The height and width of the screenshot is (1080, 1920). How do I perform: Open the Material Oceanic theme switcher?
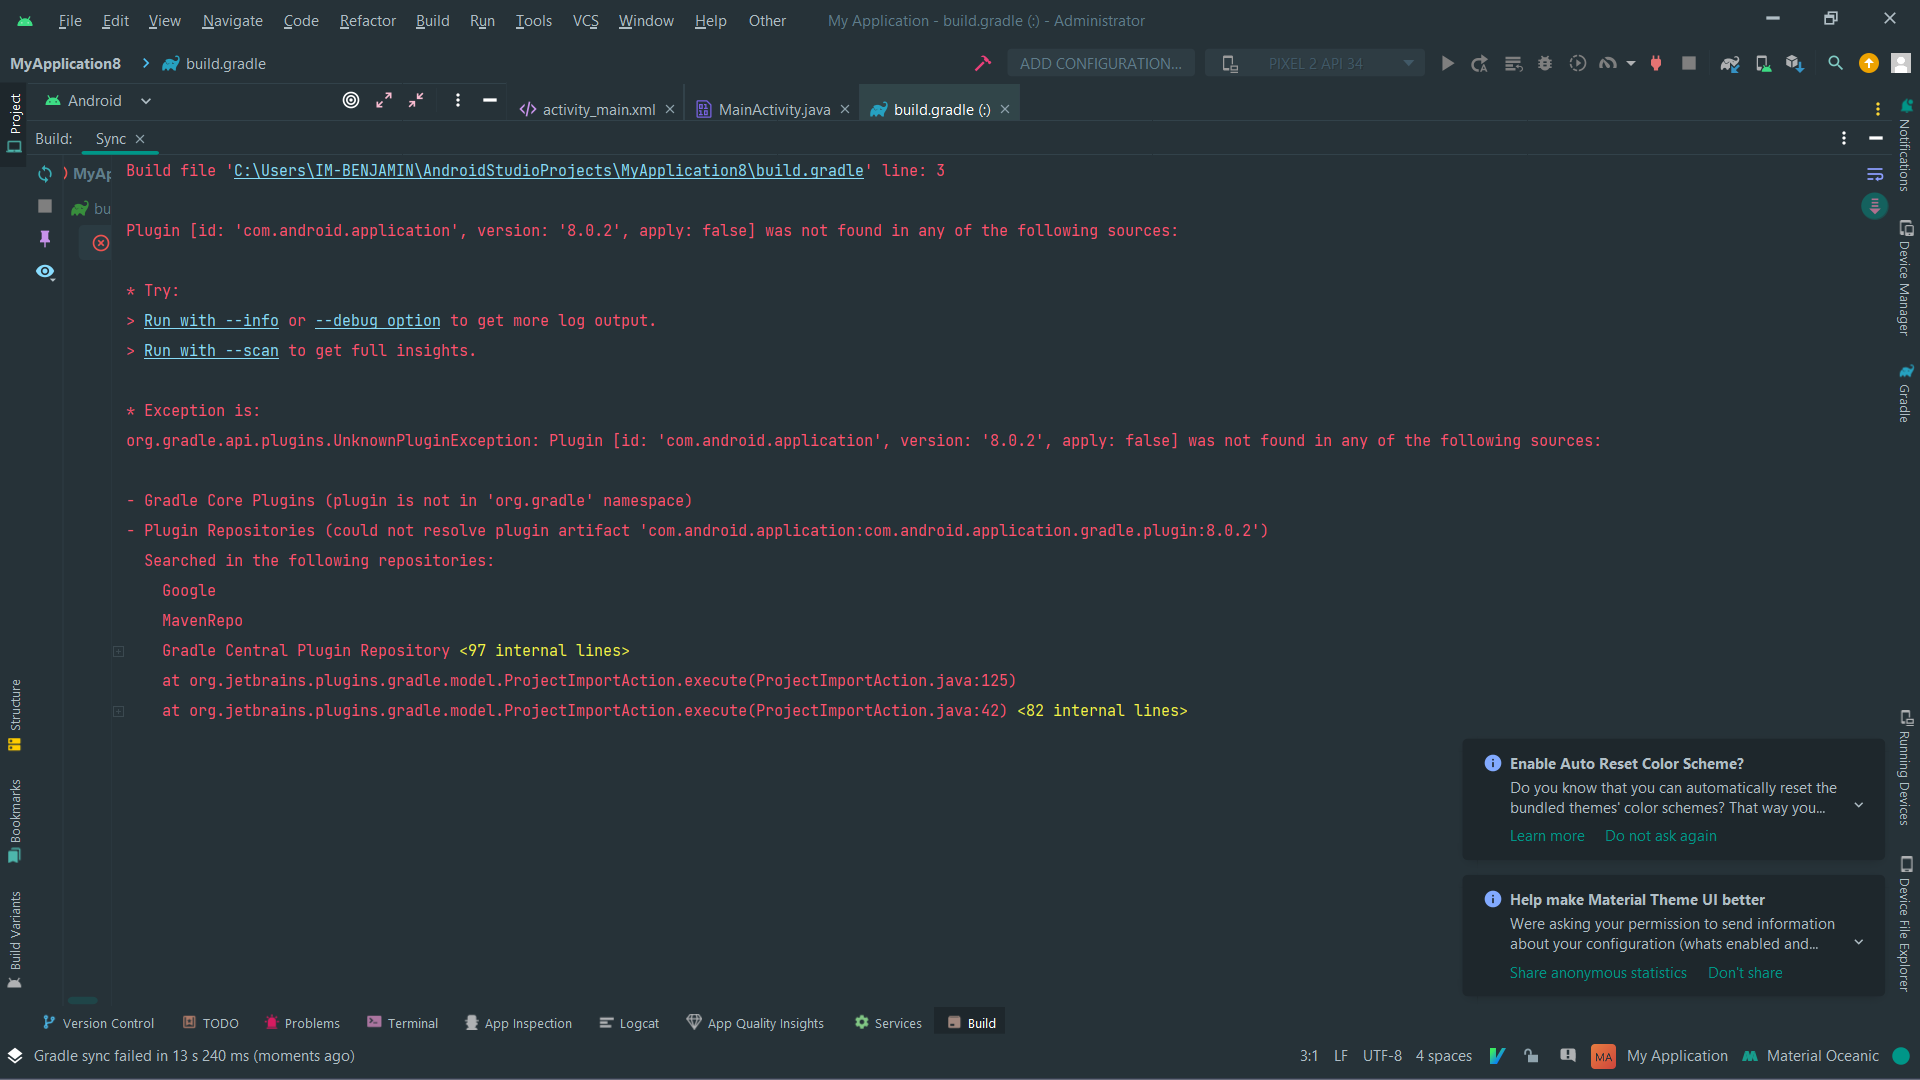pos(1811,1056)
